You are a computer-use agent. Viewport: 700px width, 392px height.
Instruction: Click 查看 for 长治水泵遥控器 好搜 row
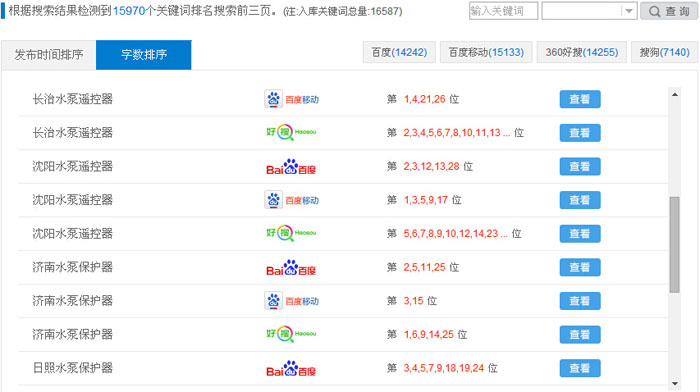(x=580, y=133)
